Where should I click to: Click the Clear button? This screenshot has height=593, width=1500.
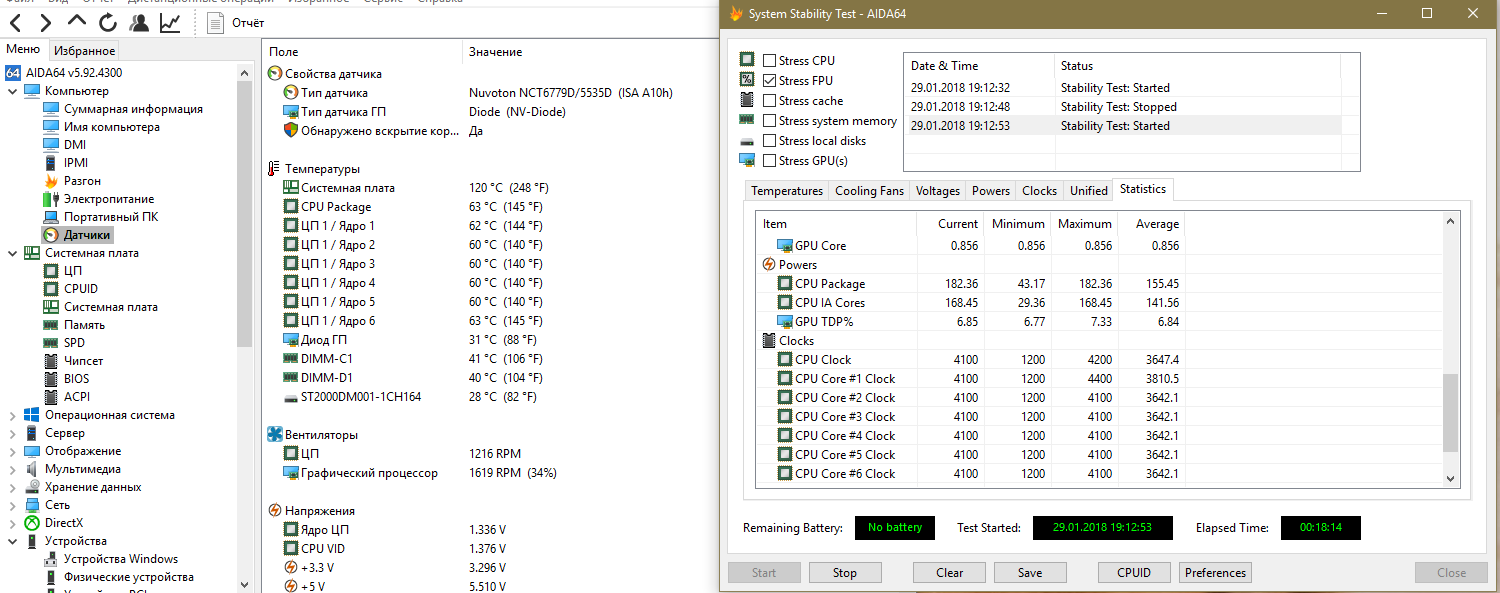pos(949,573)
